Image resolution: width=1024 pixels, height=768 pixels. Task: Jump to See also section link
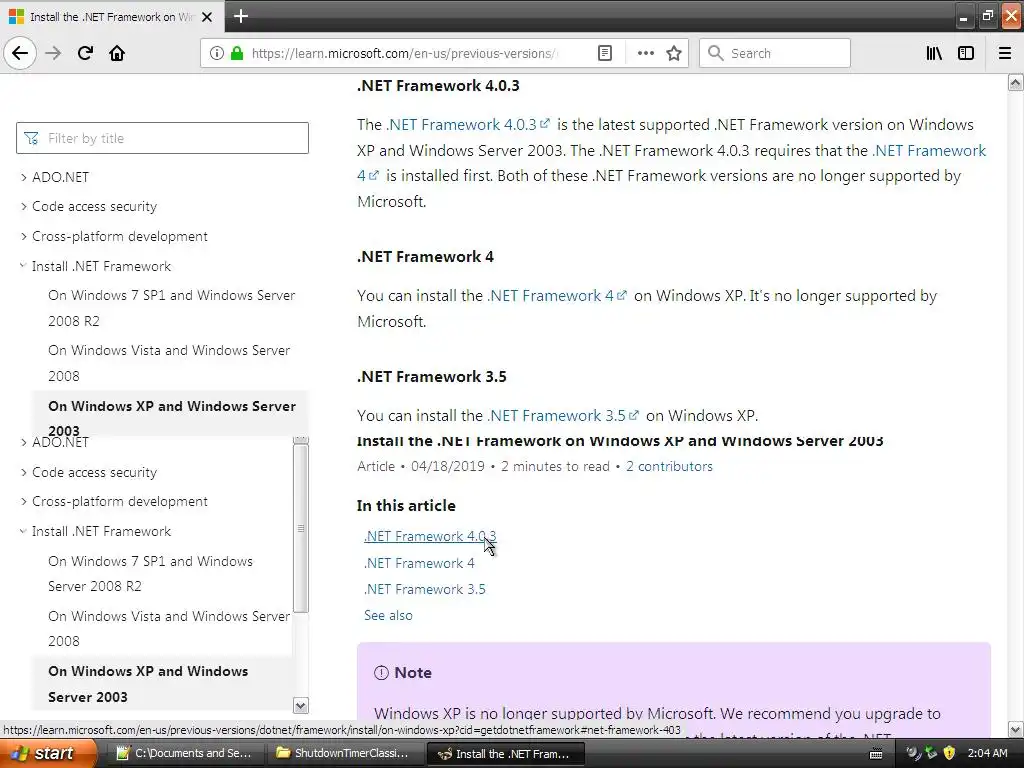tap(388, 615)
